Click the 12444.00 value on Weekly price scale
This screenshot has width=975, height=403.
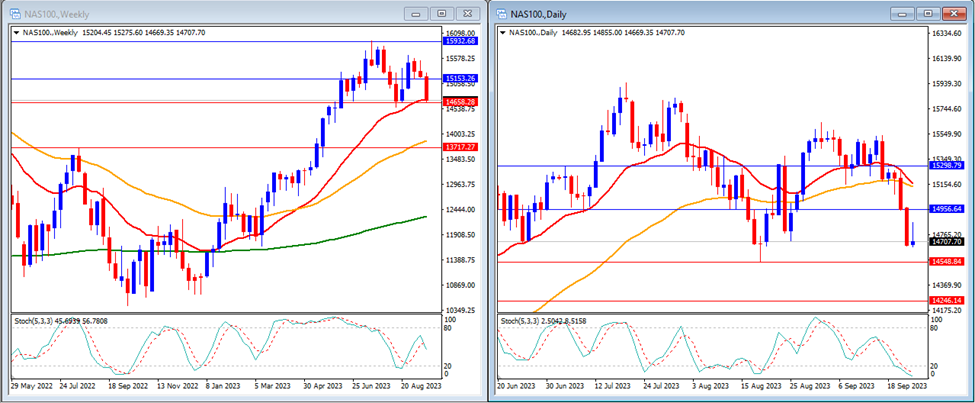coord(461,210)
